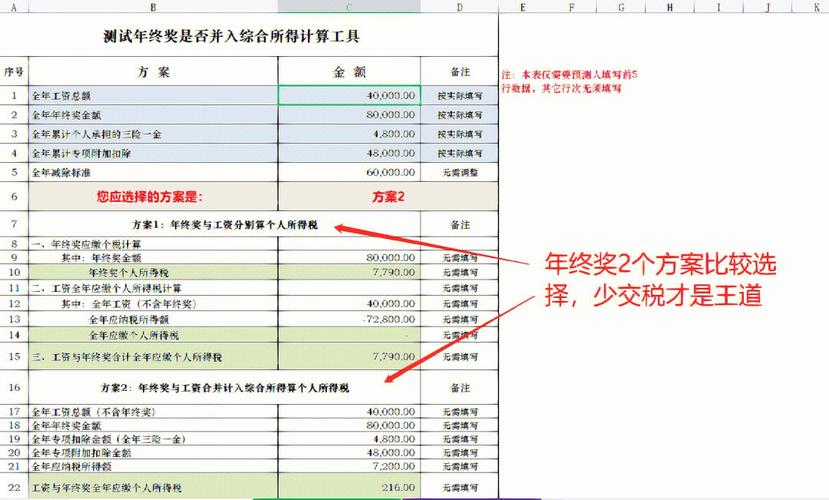Click the 您应选择的方案是 cell
This screenshot has height=500, width=829.
tap(153, 197)
